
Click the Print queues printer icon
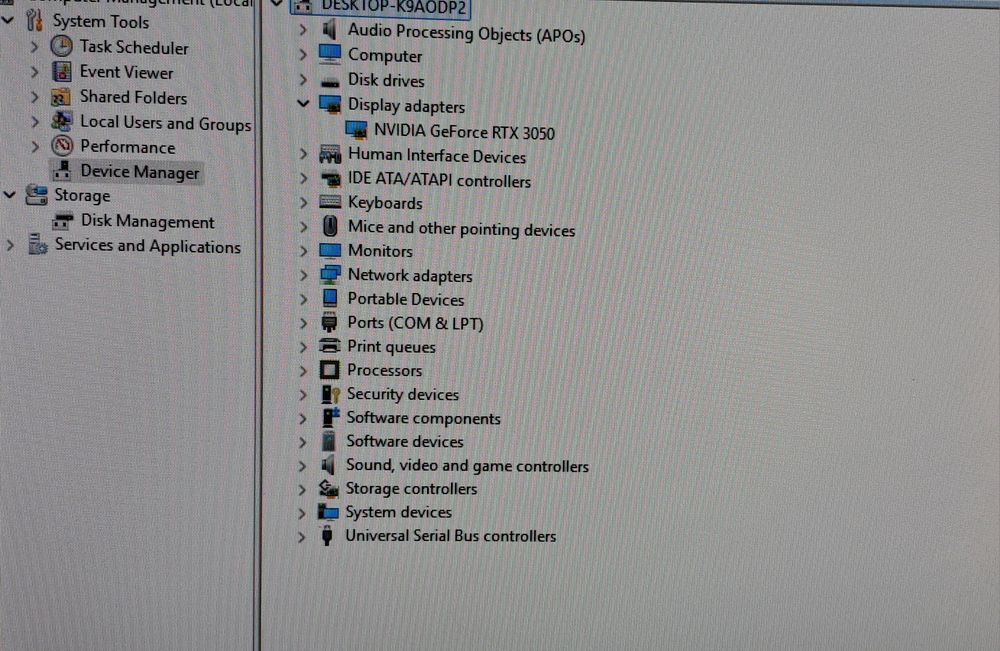click(x=329, y=346)
